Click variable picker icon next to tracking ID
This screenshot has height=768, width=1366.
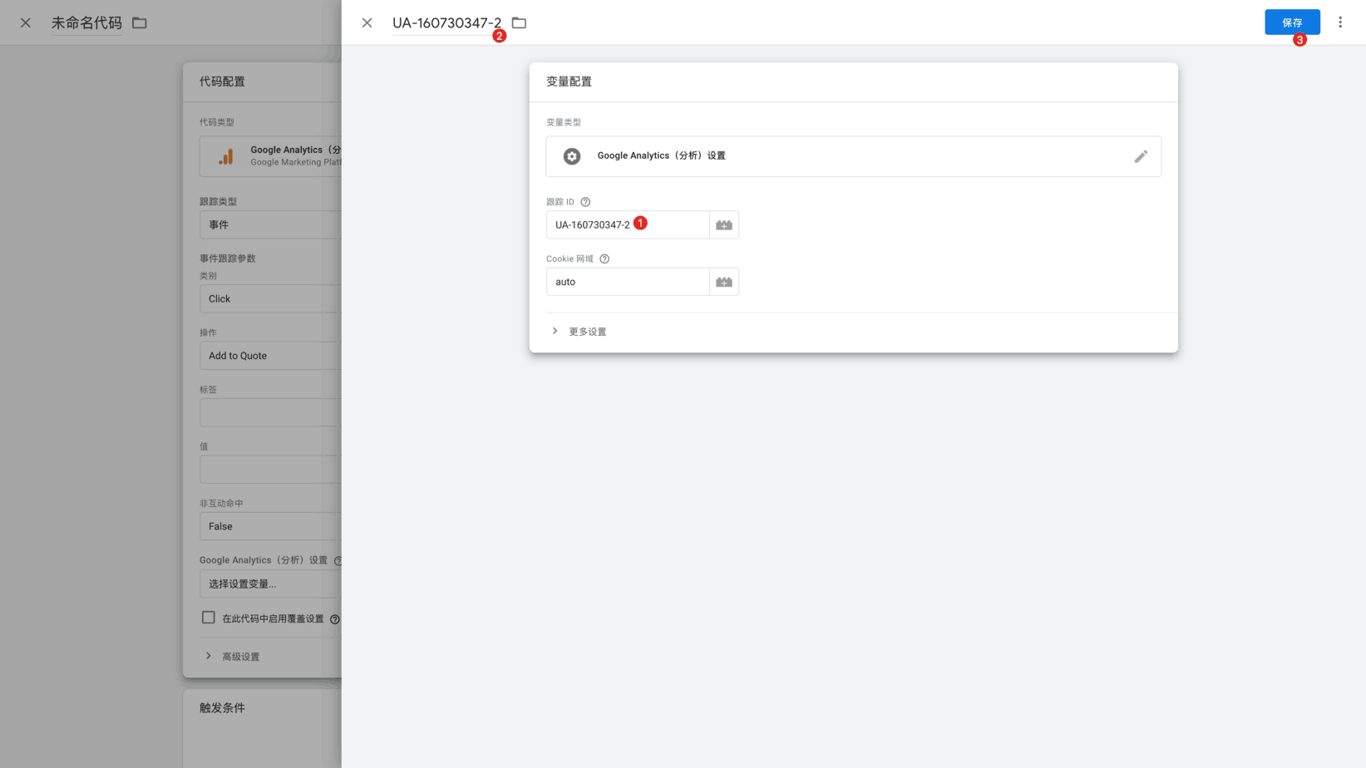tap(724, 225)
